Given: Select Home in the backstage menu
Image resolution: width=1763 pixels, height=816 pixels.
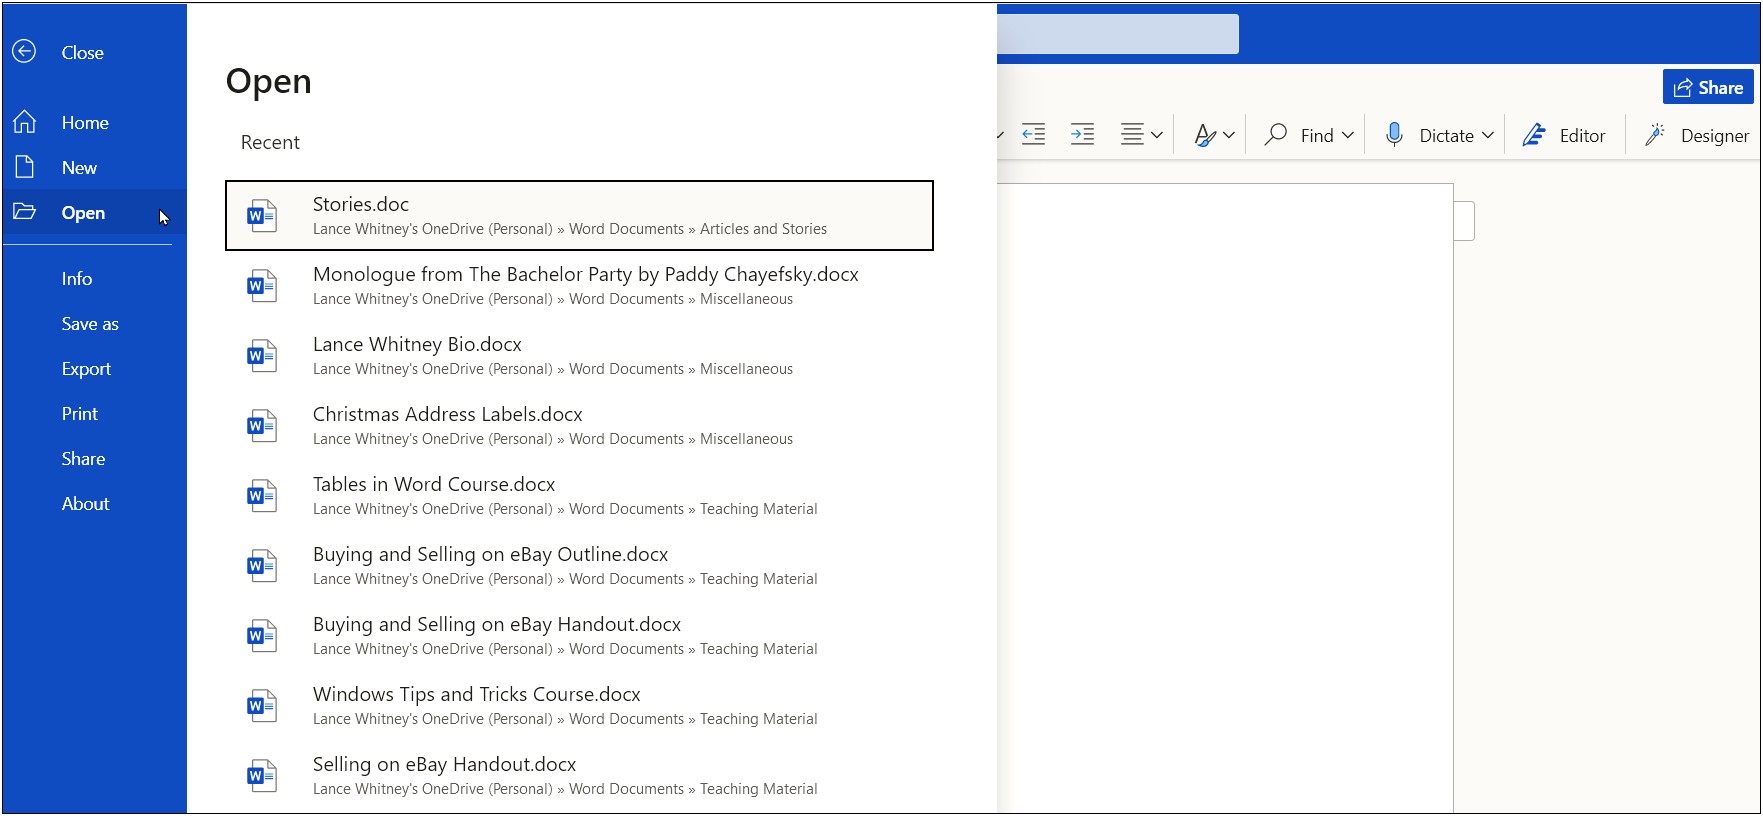Looking at the screenshot, I should [x=95, y=122].
